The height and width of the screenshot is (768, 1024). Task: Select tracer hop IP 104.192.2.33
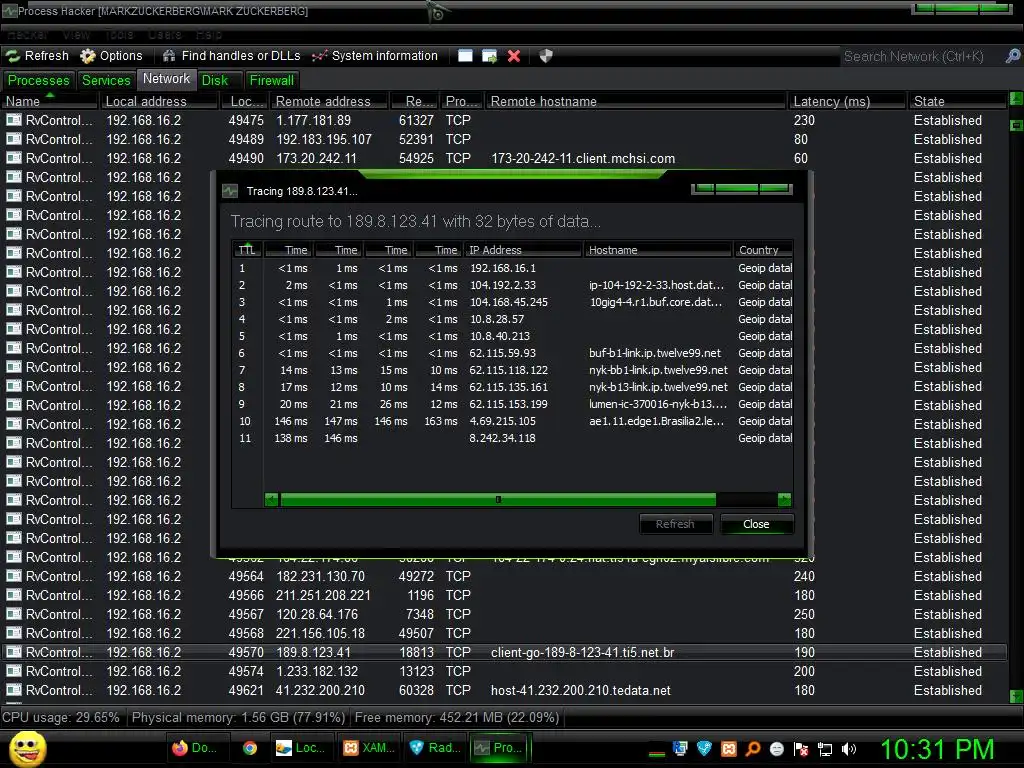502,285
